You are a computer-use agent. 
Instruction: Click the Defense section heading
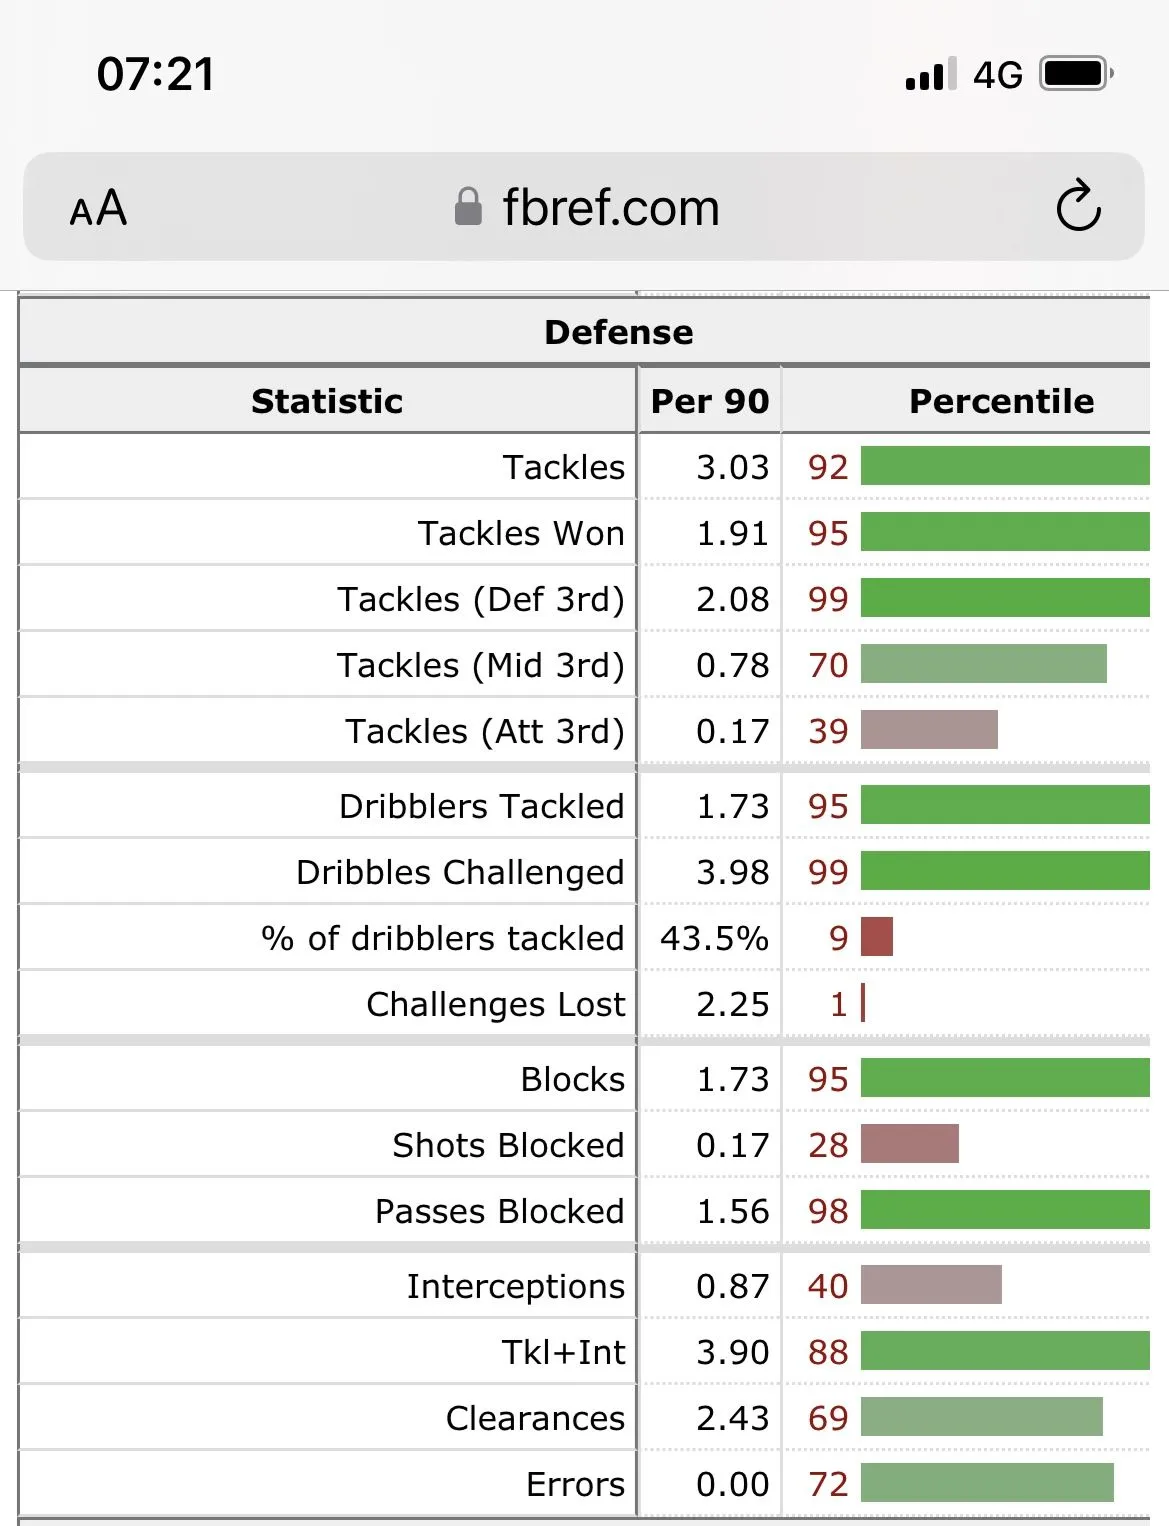[618, 332]
